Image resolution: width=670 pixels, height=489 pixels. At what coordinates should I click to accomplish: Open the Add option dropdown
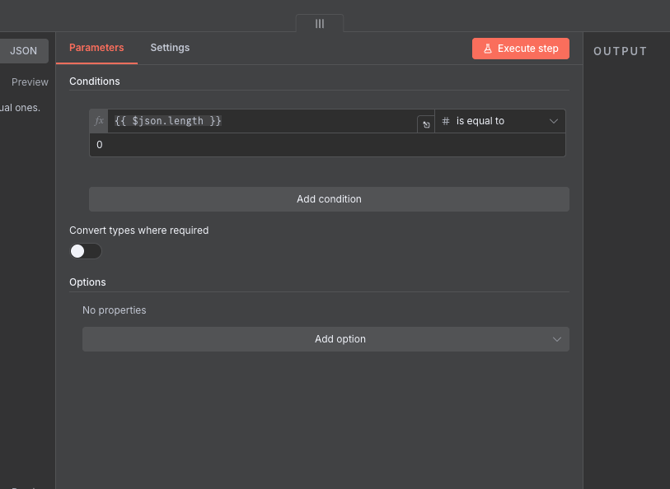pyautogui.click(x=326, y=339)
